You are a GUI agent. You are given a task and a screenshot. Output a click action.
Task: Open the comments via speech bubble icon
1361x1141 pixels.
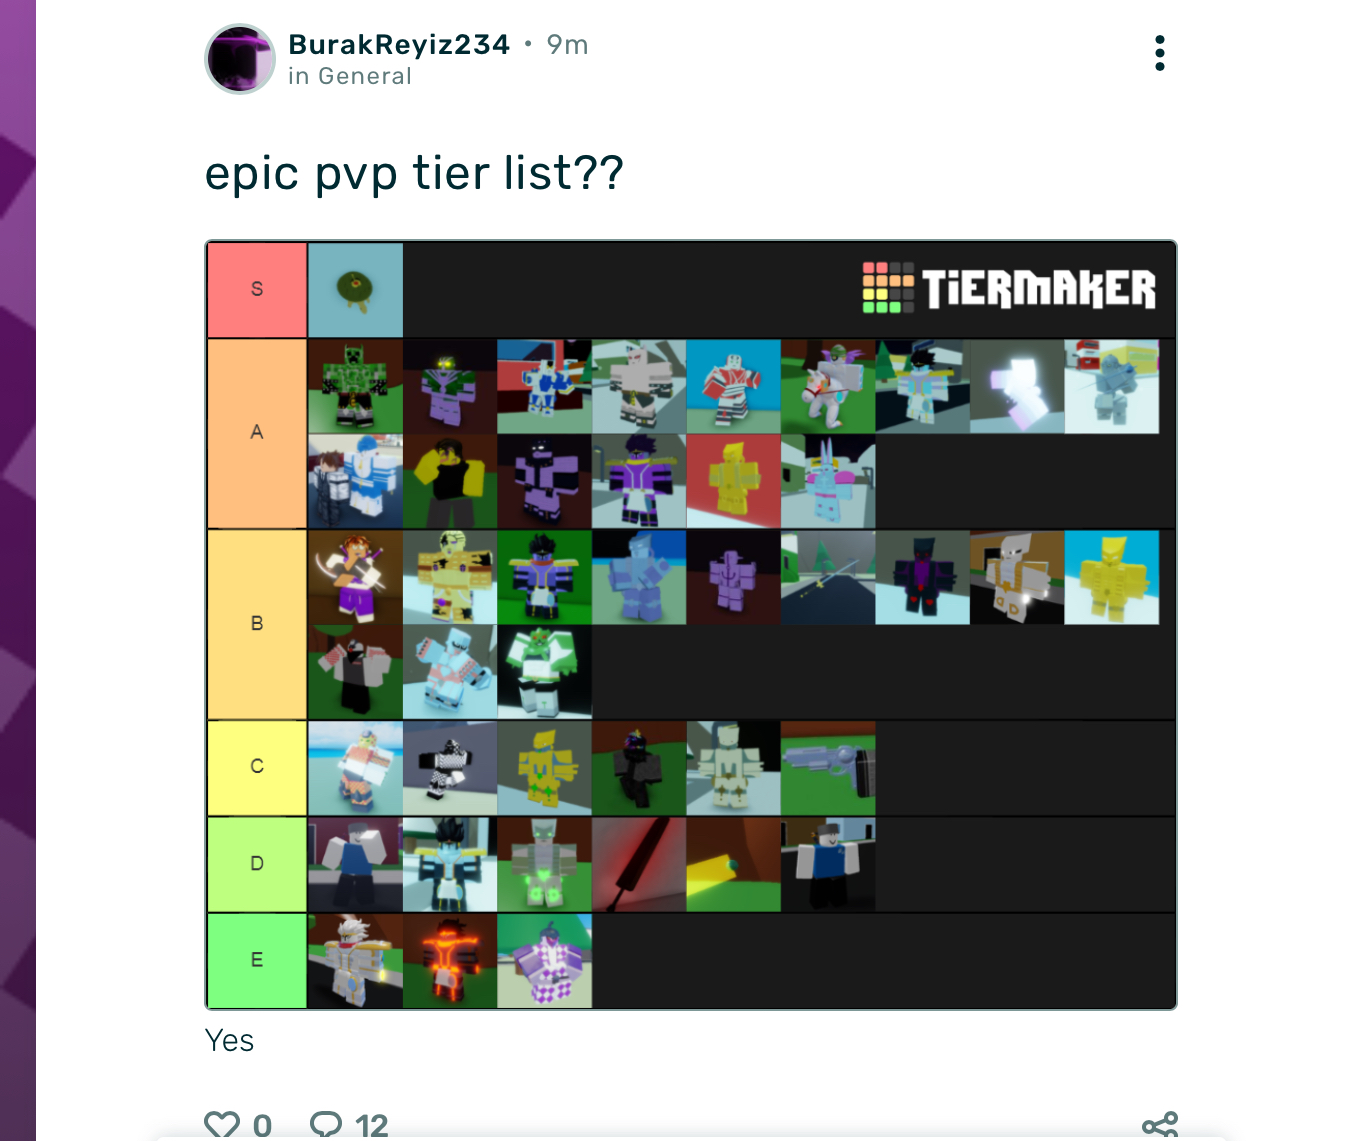[x=326, y=1126]
